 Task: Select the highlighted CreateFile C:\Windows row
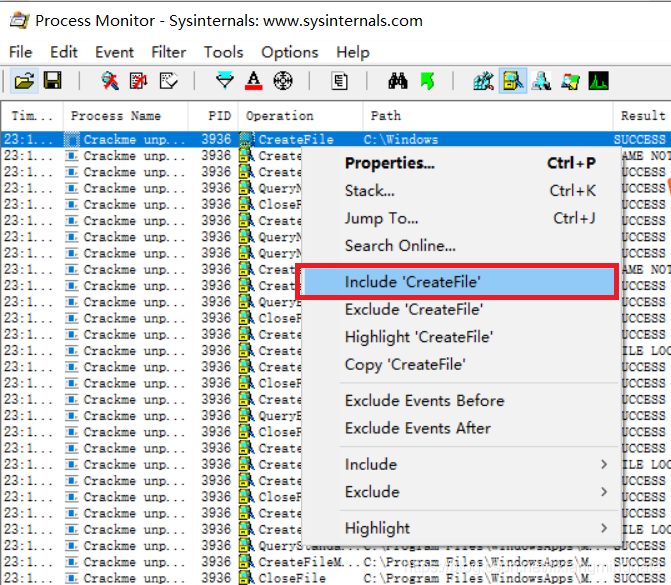336,139
